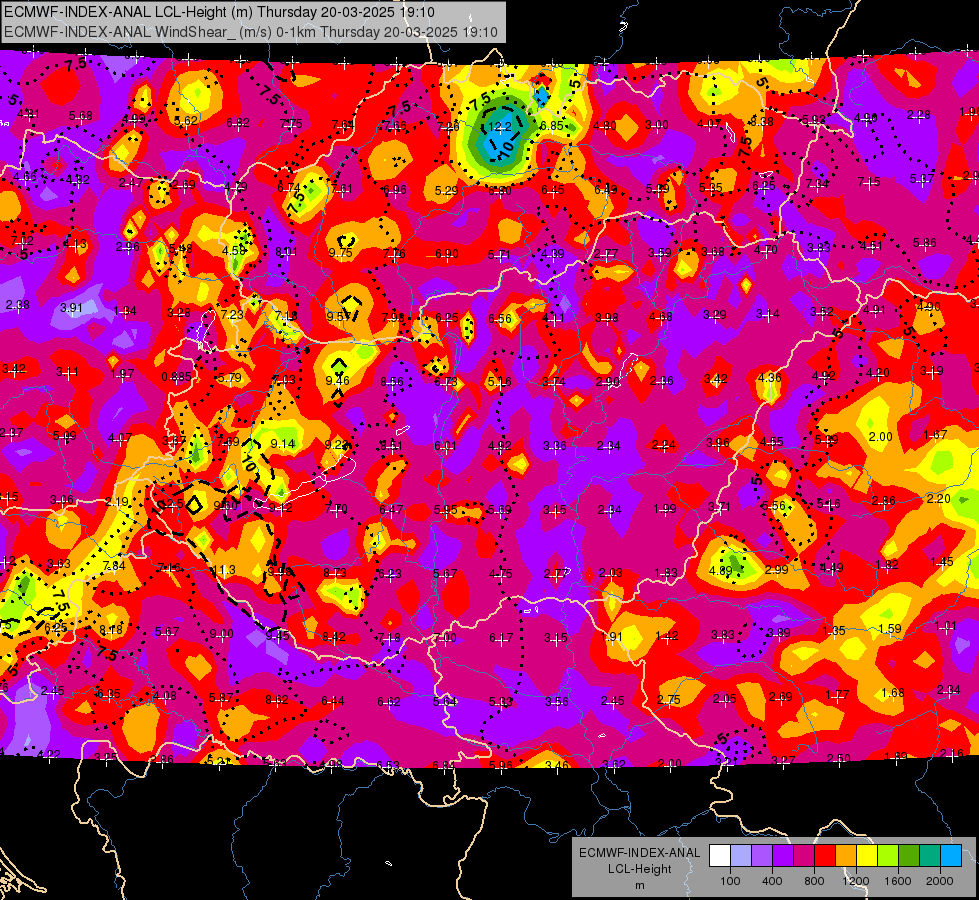The image size is (979, 900).
Task: Select the orange legend swatch
Action: coord(846,856)
